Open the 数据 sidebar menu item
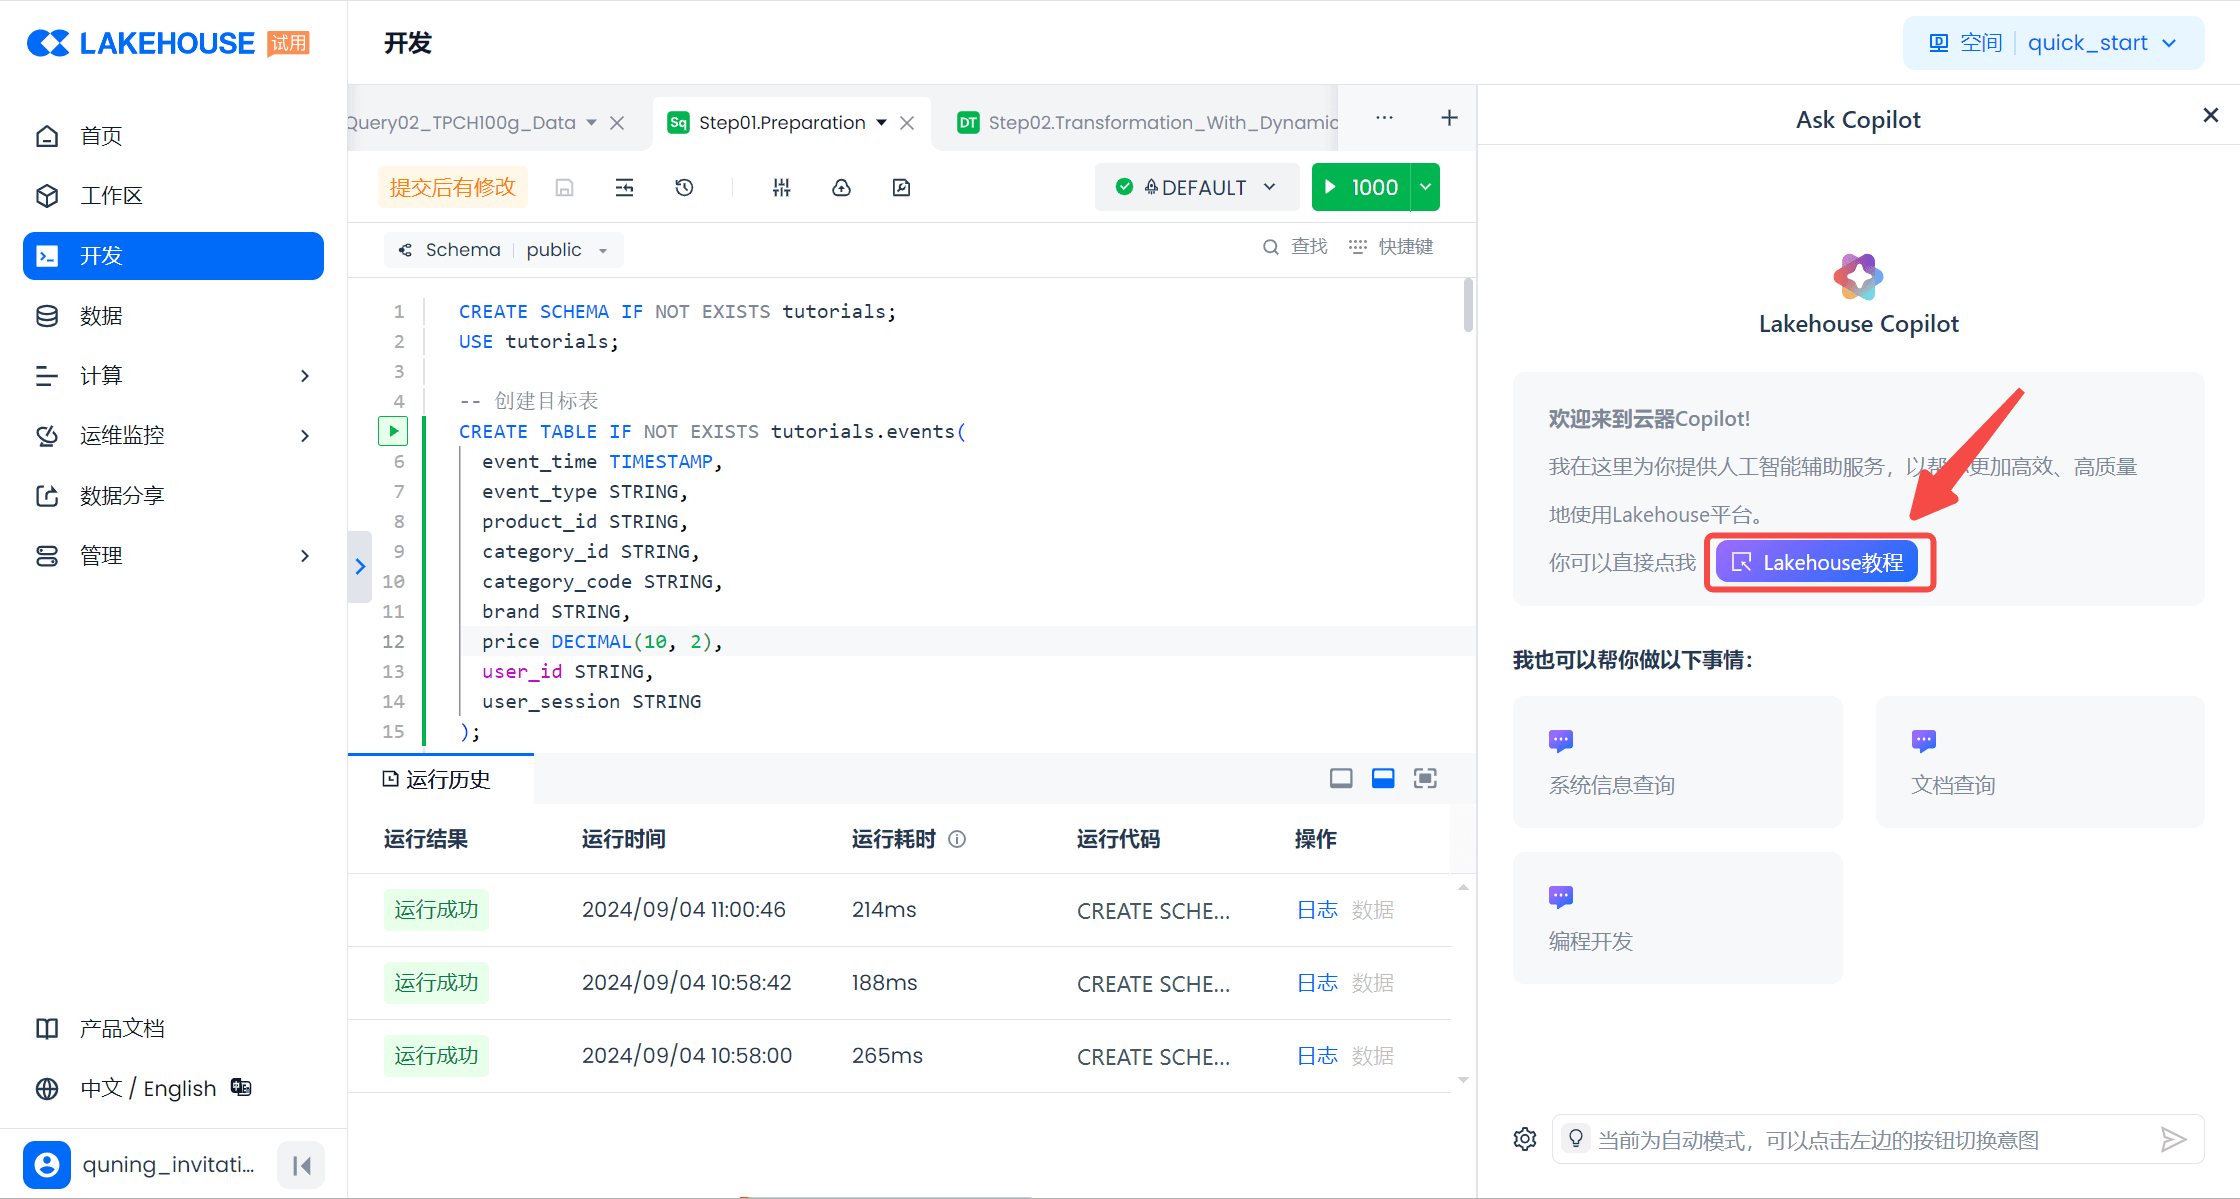 pos(101,316)
